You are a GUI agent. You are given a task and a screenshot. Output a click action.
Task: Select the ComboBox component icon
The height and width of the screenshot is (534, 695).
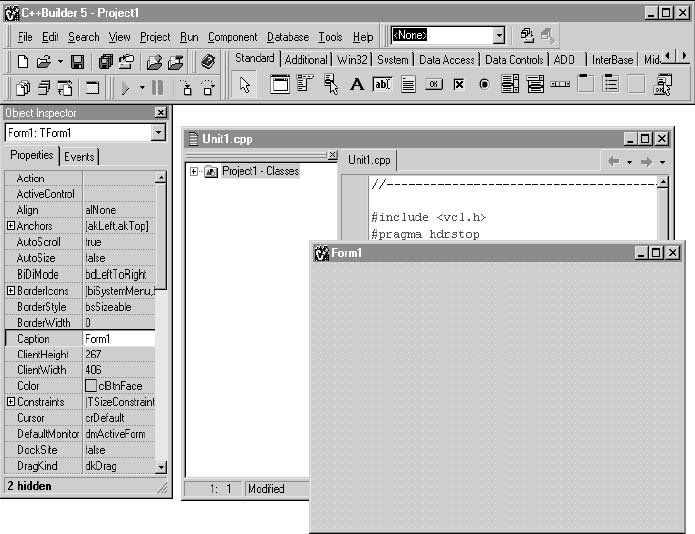(535, 84)
